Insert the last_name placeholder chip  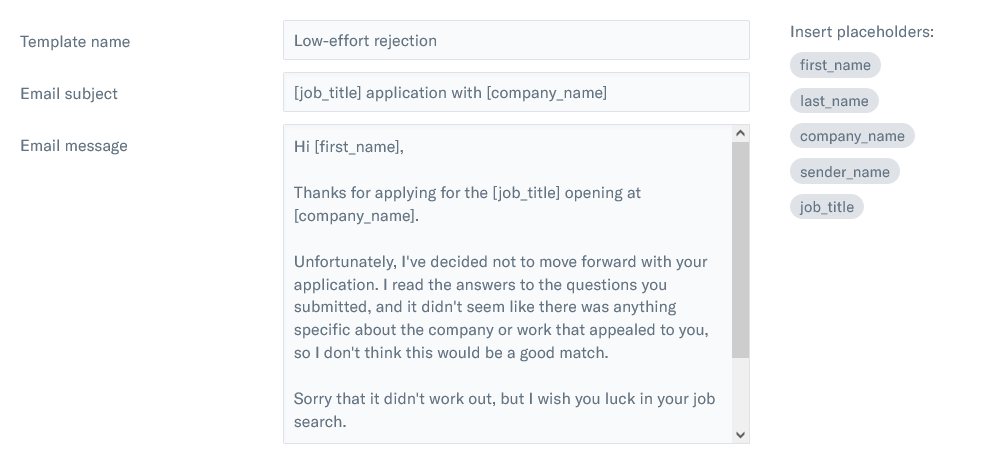(x=834, y=101)
